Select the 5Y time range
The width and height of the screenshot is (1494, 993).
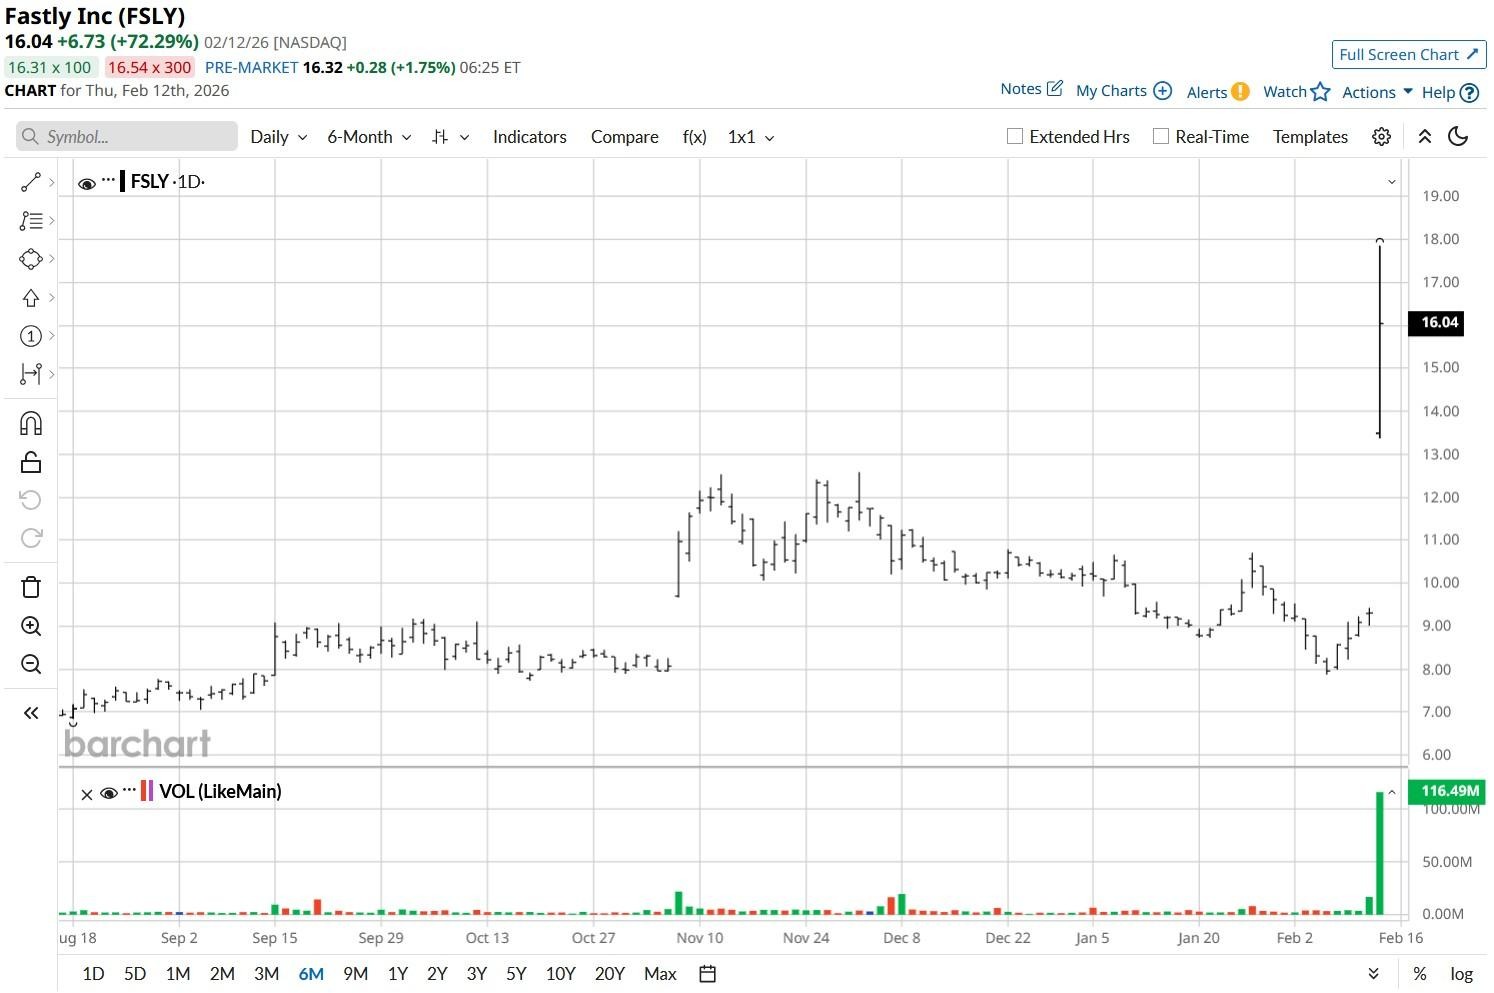(x=516, y=974)
